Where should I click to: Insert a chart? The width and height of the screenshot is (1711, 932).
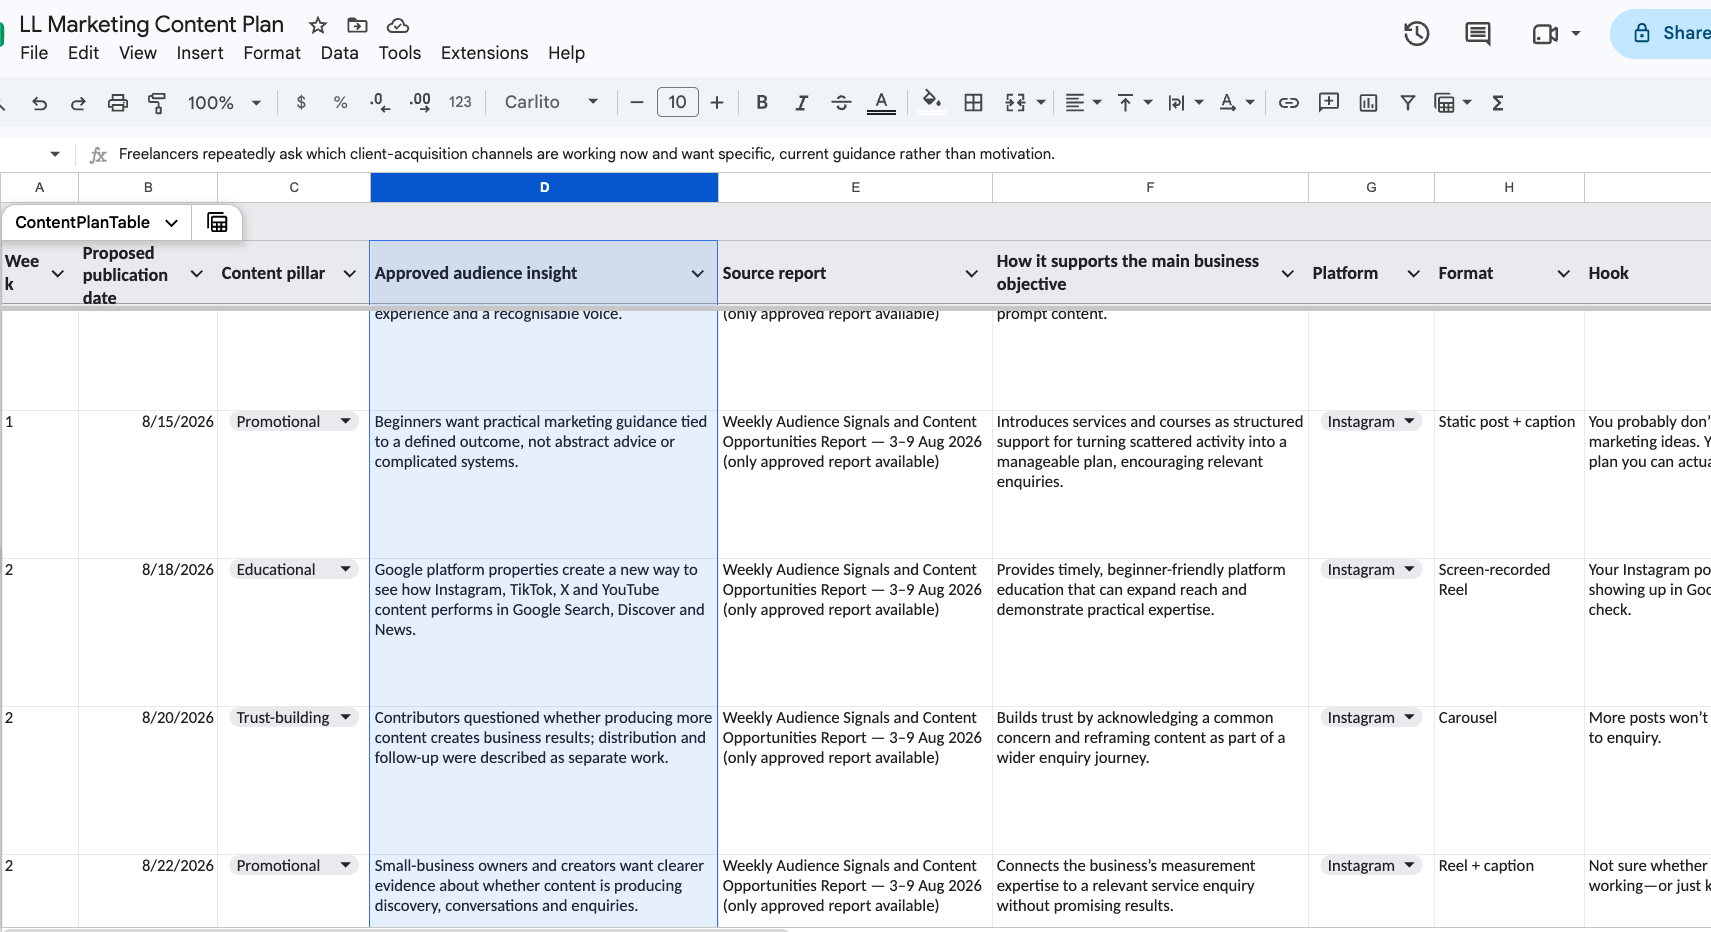pyautogui.click(x=1369, y=103)
